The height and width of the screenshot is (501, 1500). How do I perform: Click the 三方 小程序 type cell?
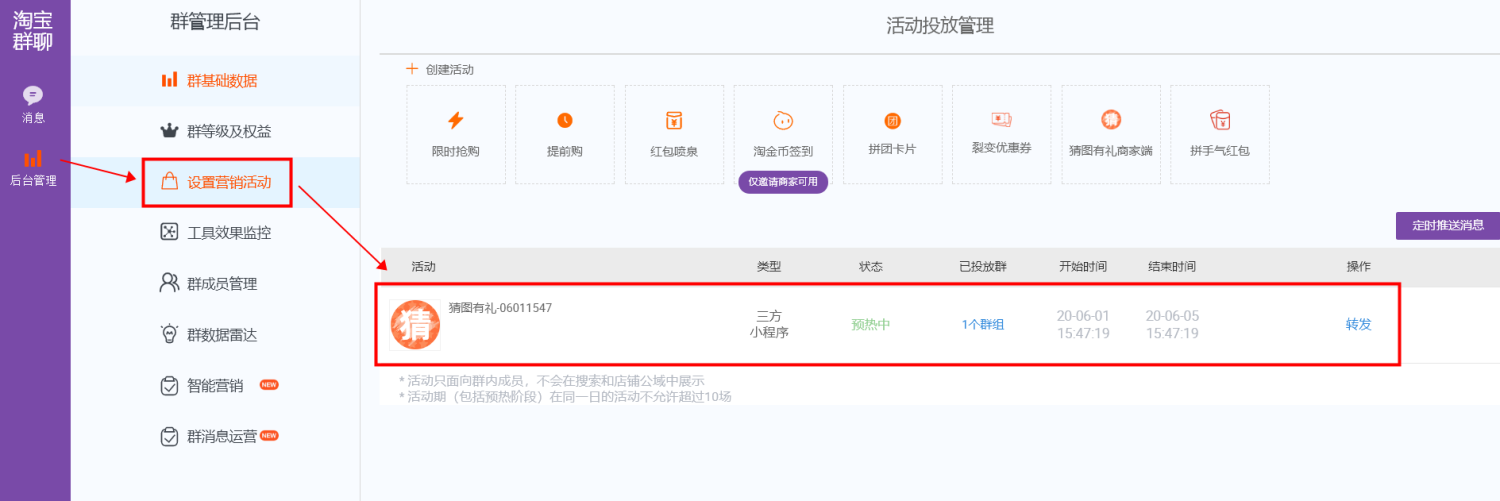(x=769, y=324)
